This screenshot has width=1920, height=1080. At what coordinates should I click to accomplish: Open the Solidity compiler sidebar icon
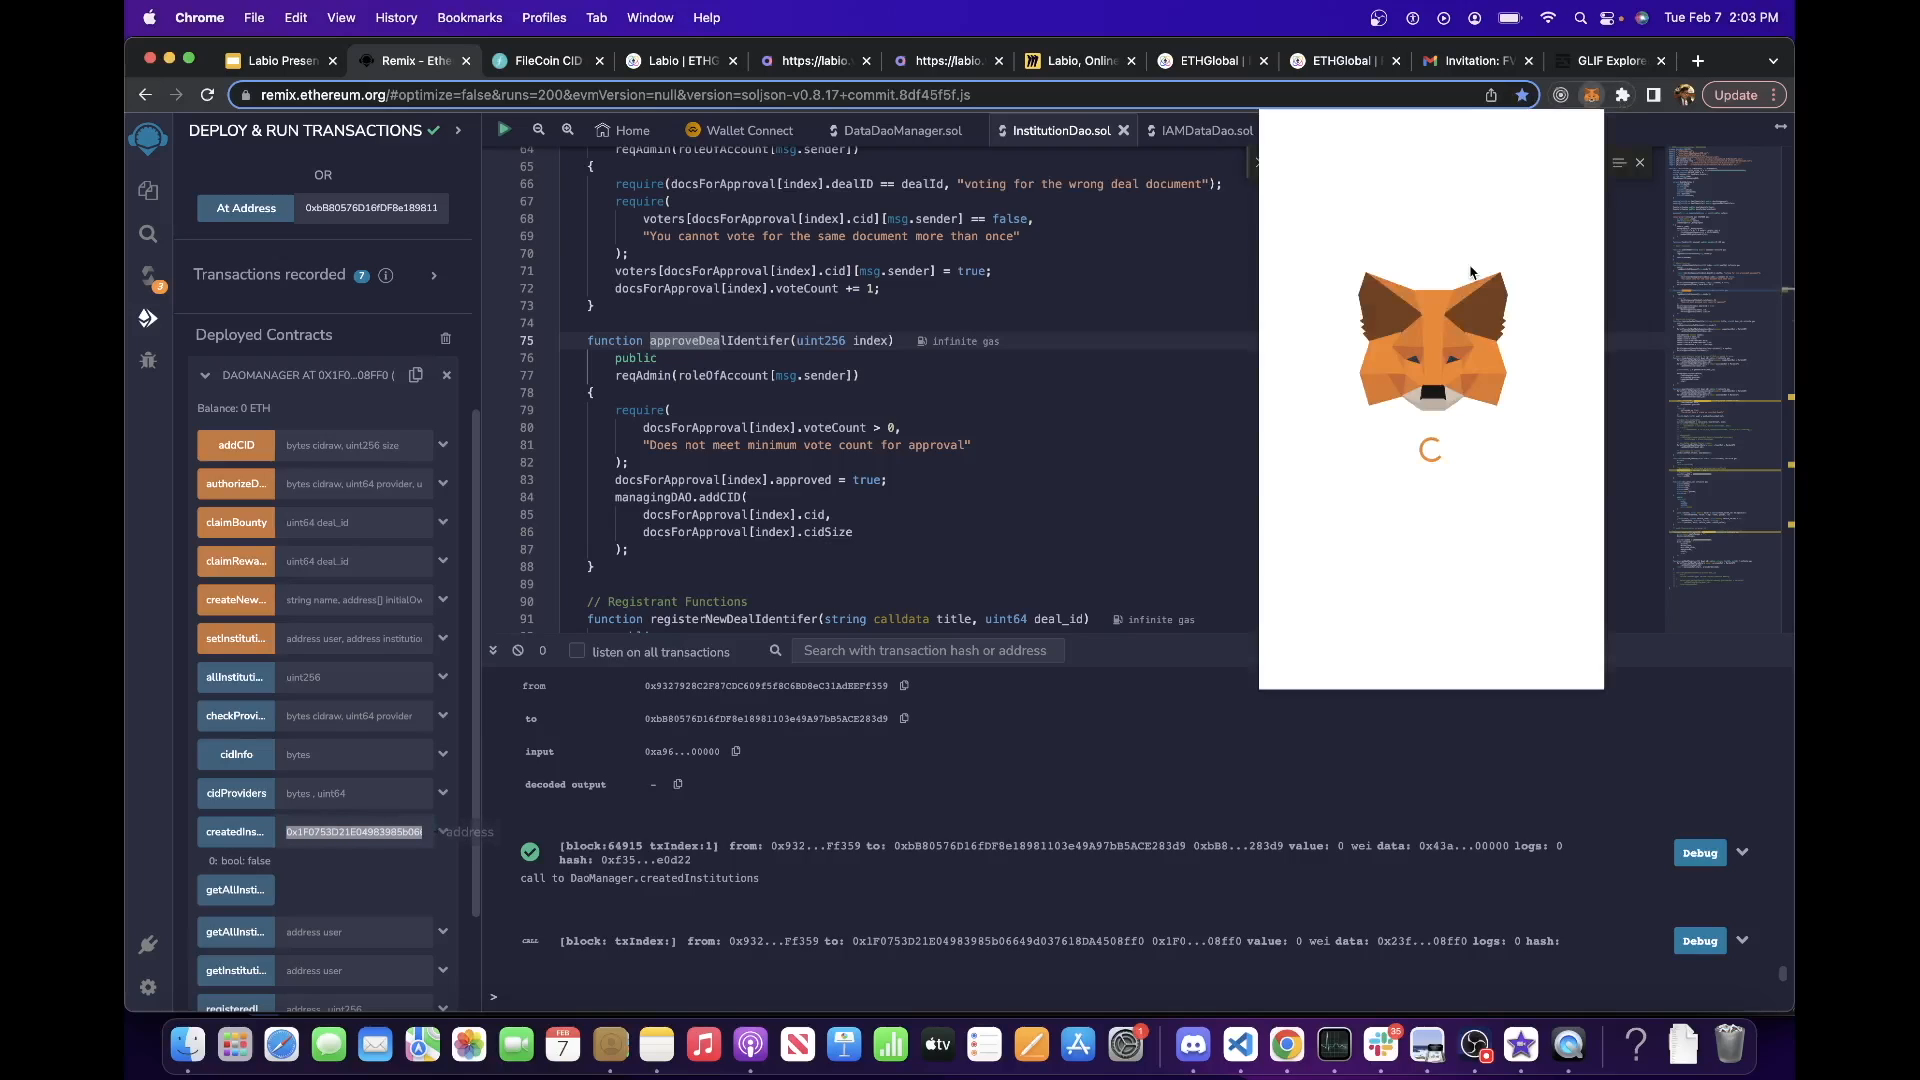pos(149,277)
